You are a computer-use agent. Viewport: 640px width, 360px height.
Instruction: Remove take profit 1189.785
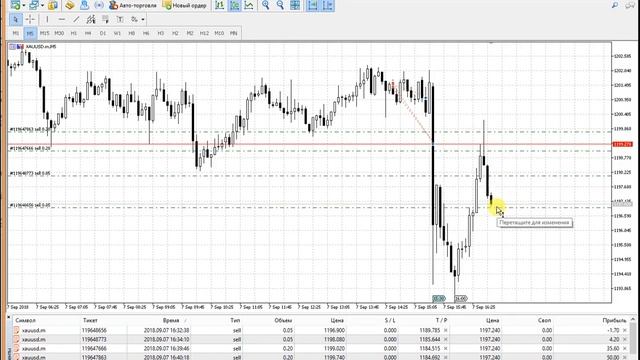pyautogui.click(x=446, y=330)
